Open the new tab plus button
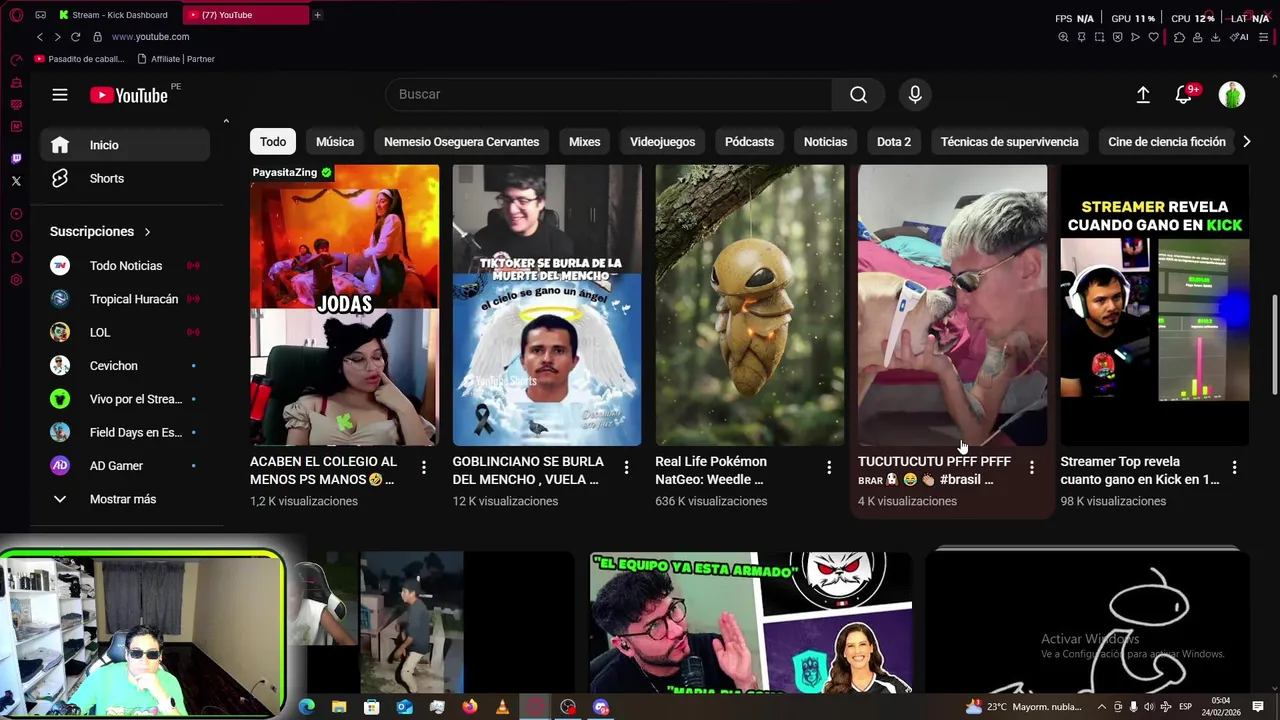This screenshot has height=720, width=1280. click(x=317, y=15)
